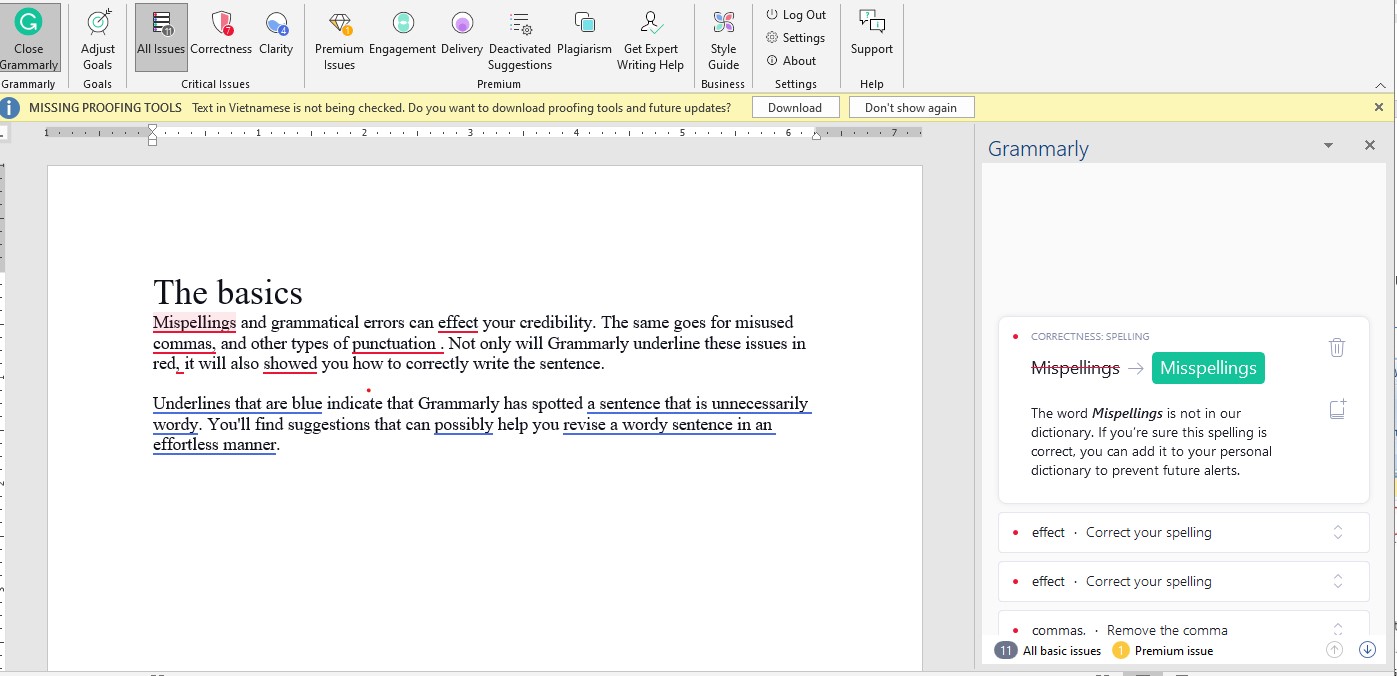Click the underlined word showed
Image resolution: width=1397 pixels, height=676 pixels.
(290, 364)
